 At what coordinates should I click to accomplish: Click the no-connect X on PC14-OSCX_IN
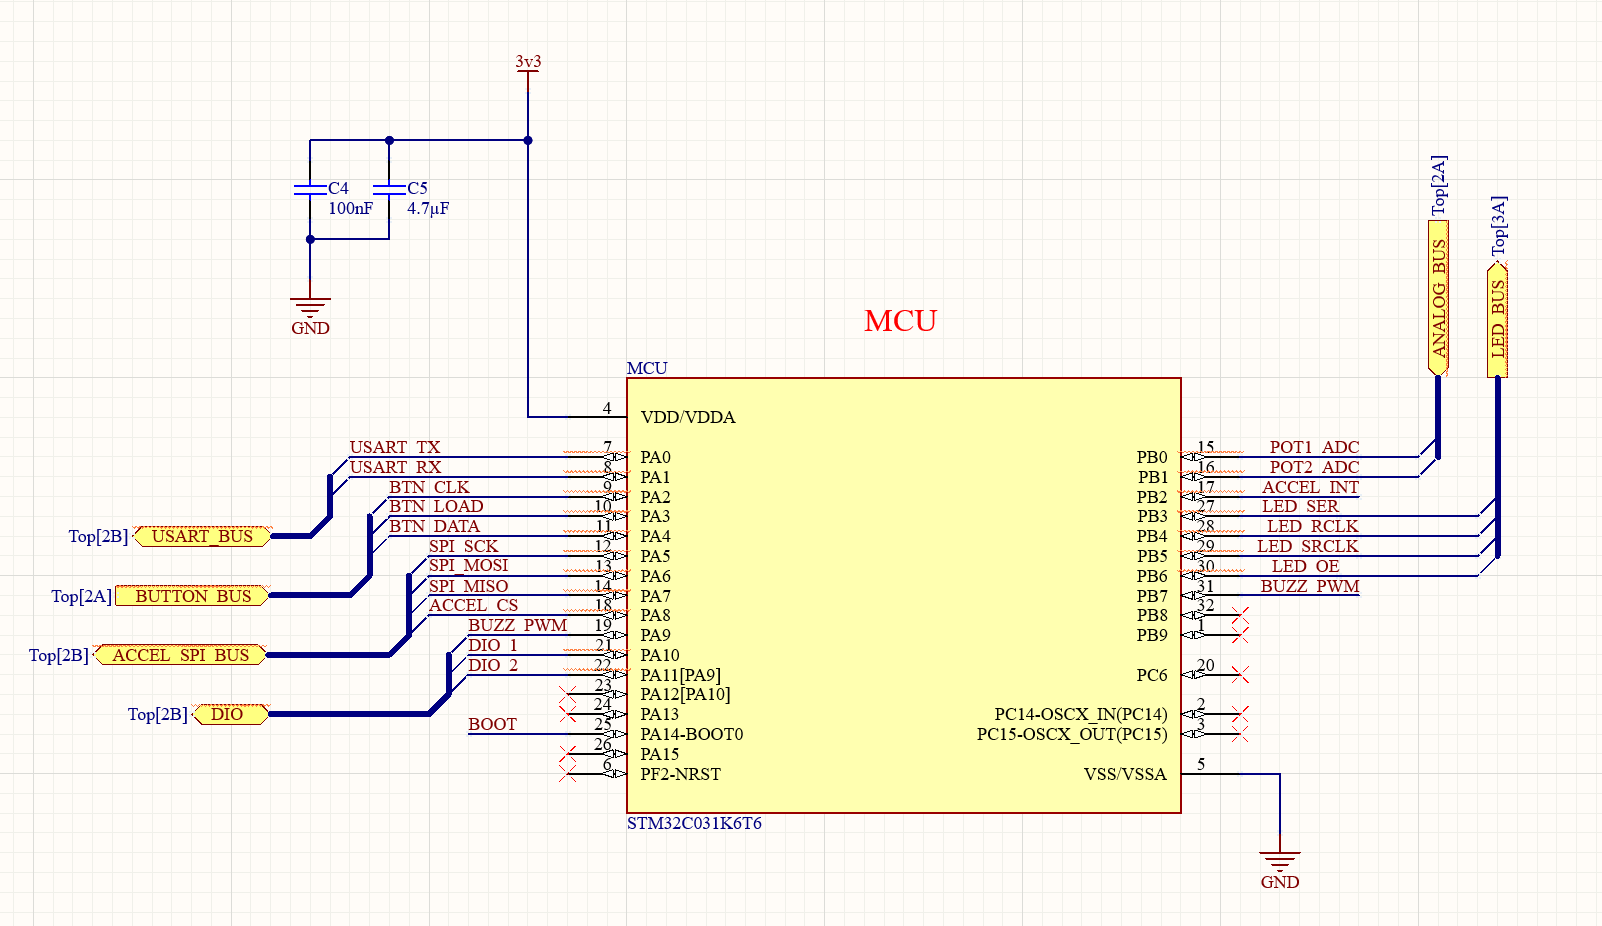[x=1240, y=714]
